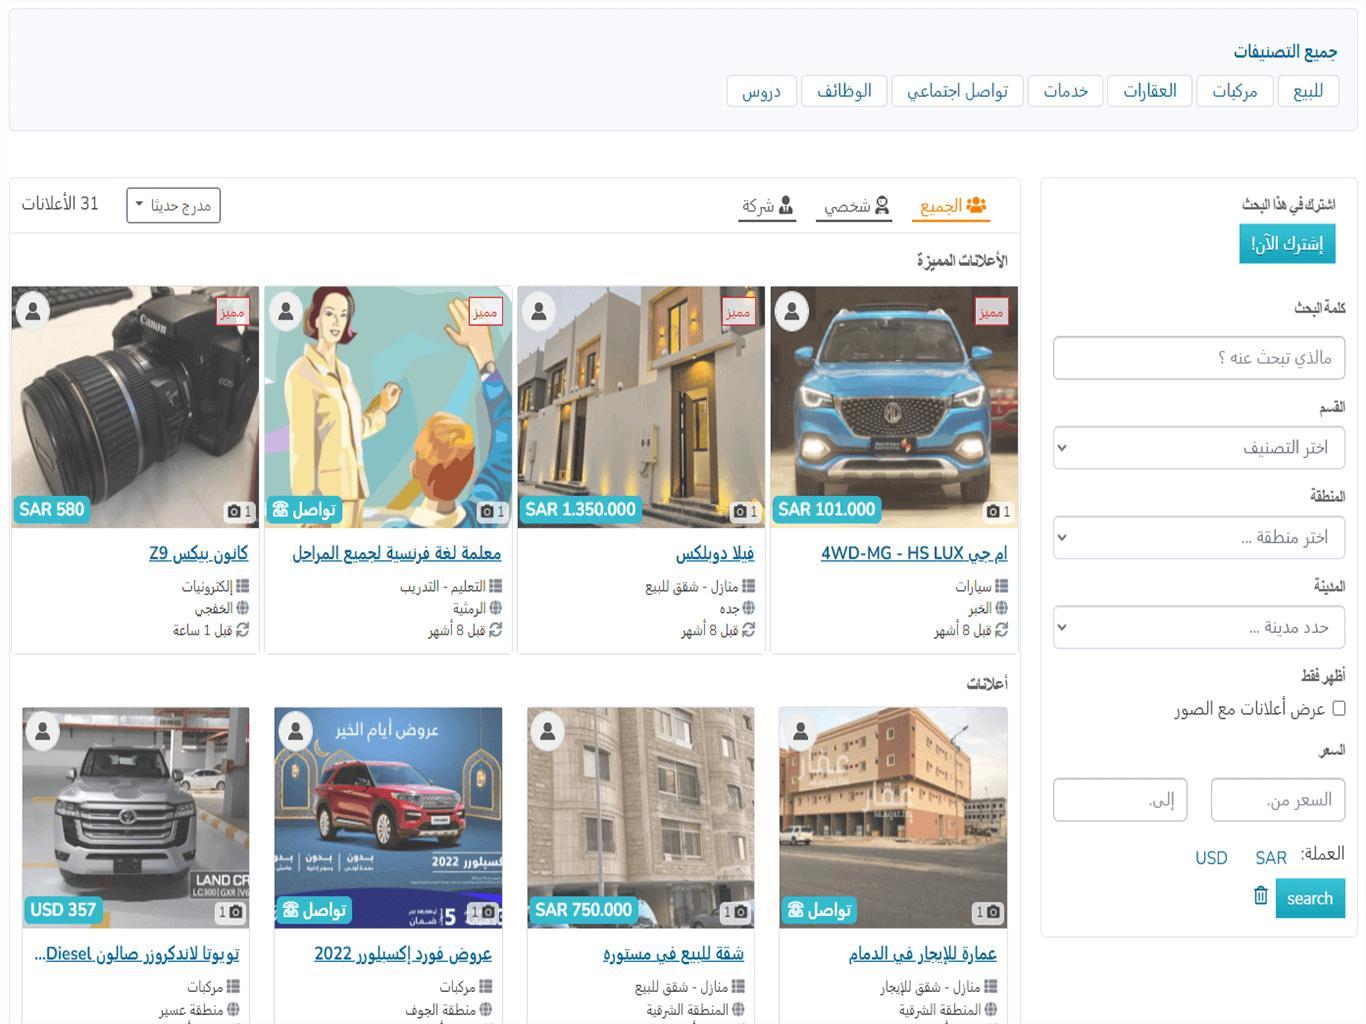
Task: Click the الخفجي location text
Action: pos(213,608)
